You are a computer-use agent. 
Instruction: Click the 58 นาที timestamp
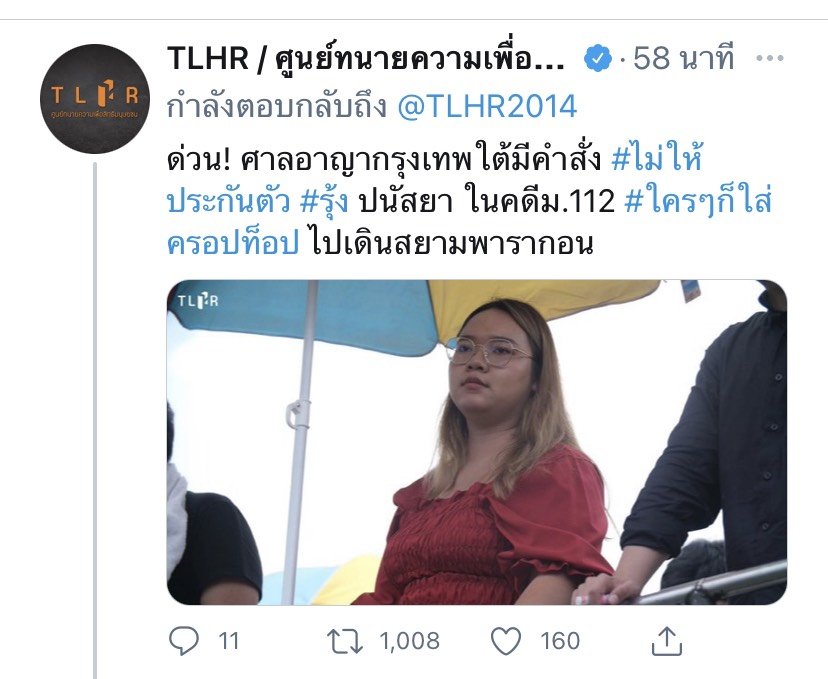(x=683, y=58)
